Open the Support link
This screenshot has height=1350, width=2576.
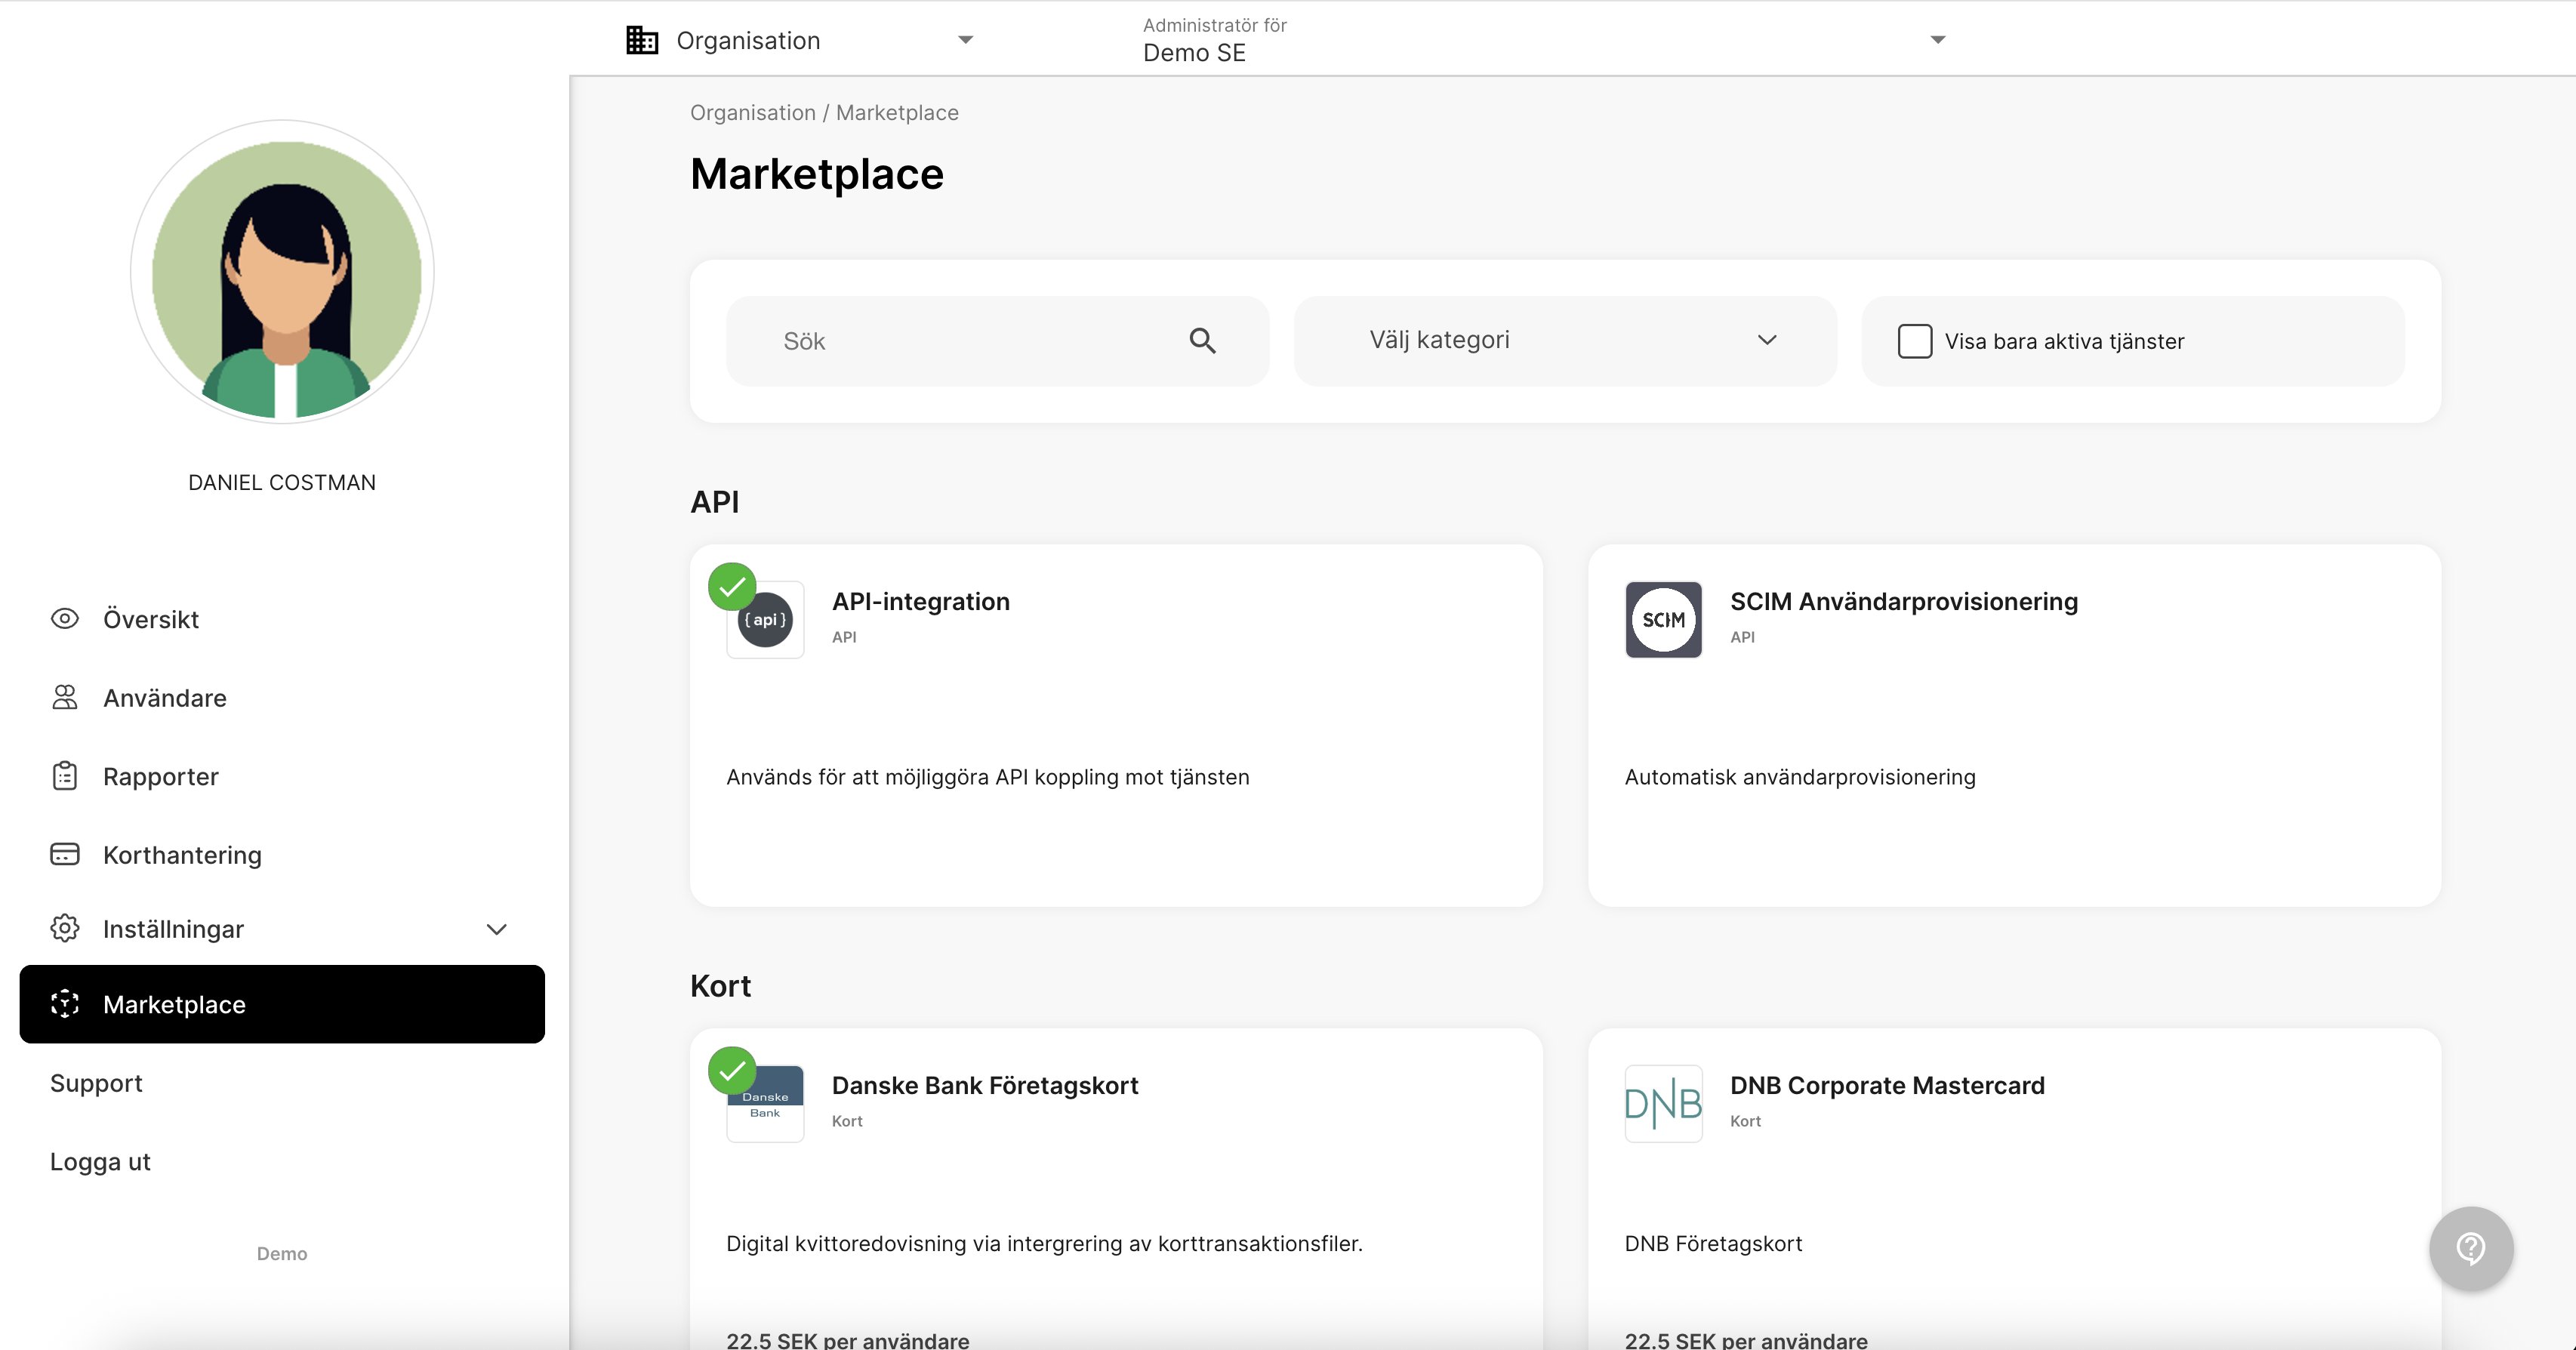pos(96,1083)
